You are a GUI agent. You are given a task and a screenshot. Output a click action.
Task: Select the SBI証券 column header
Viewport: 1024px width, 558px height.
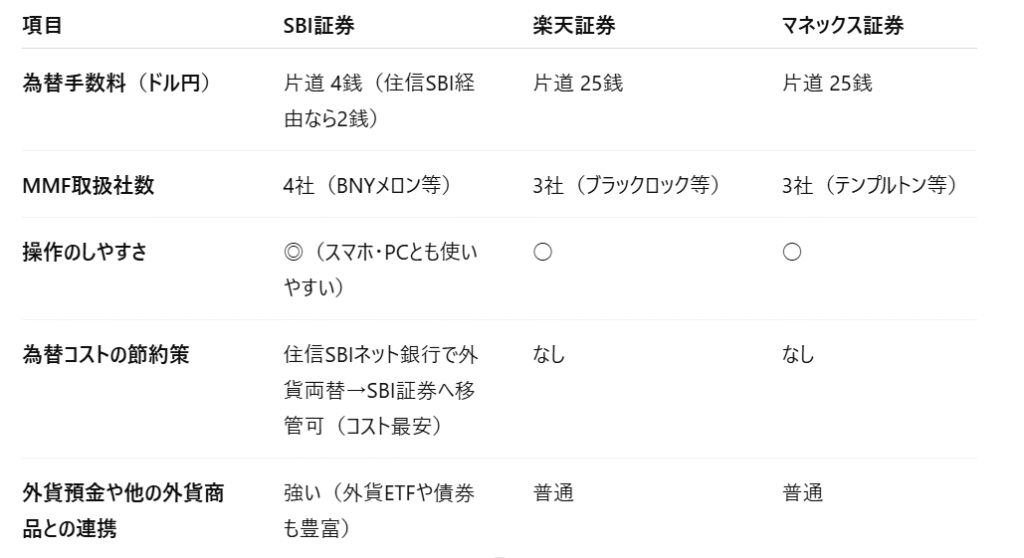(x=319, y=25)
